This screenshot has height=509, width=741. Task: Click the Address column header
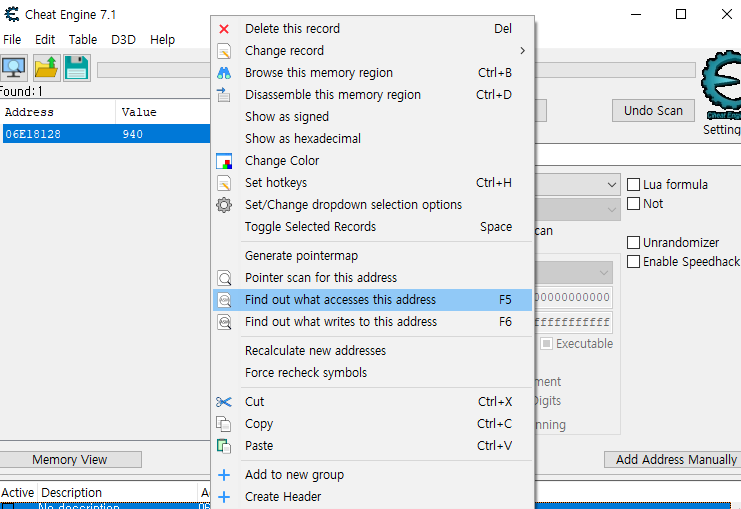click(x=58, y=112)
